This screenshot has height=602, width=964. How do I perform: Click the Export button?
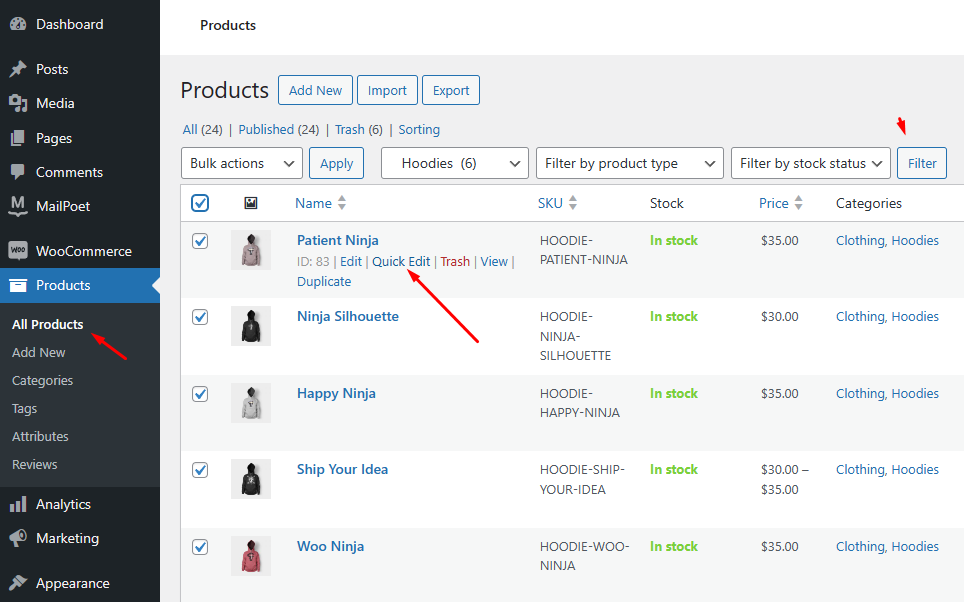point(451,90)
